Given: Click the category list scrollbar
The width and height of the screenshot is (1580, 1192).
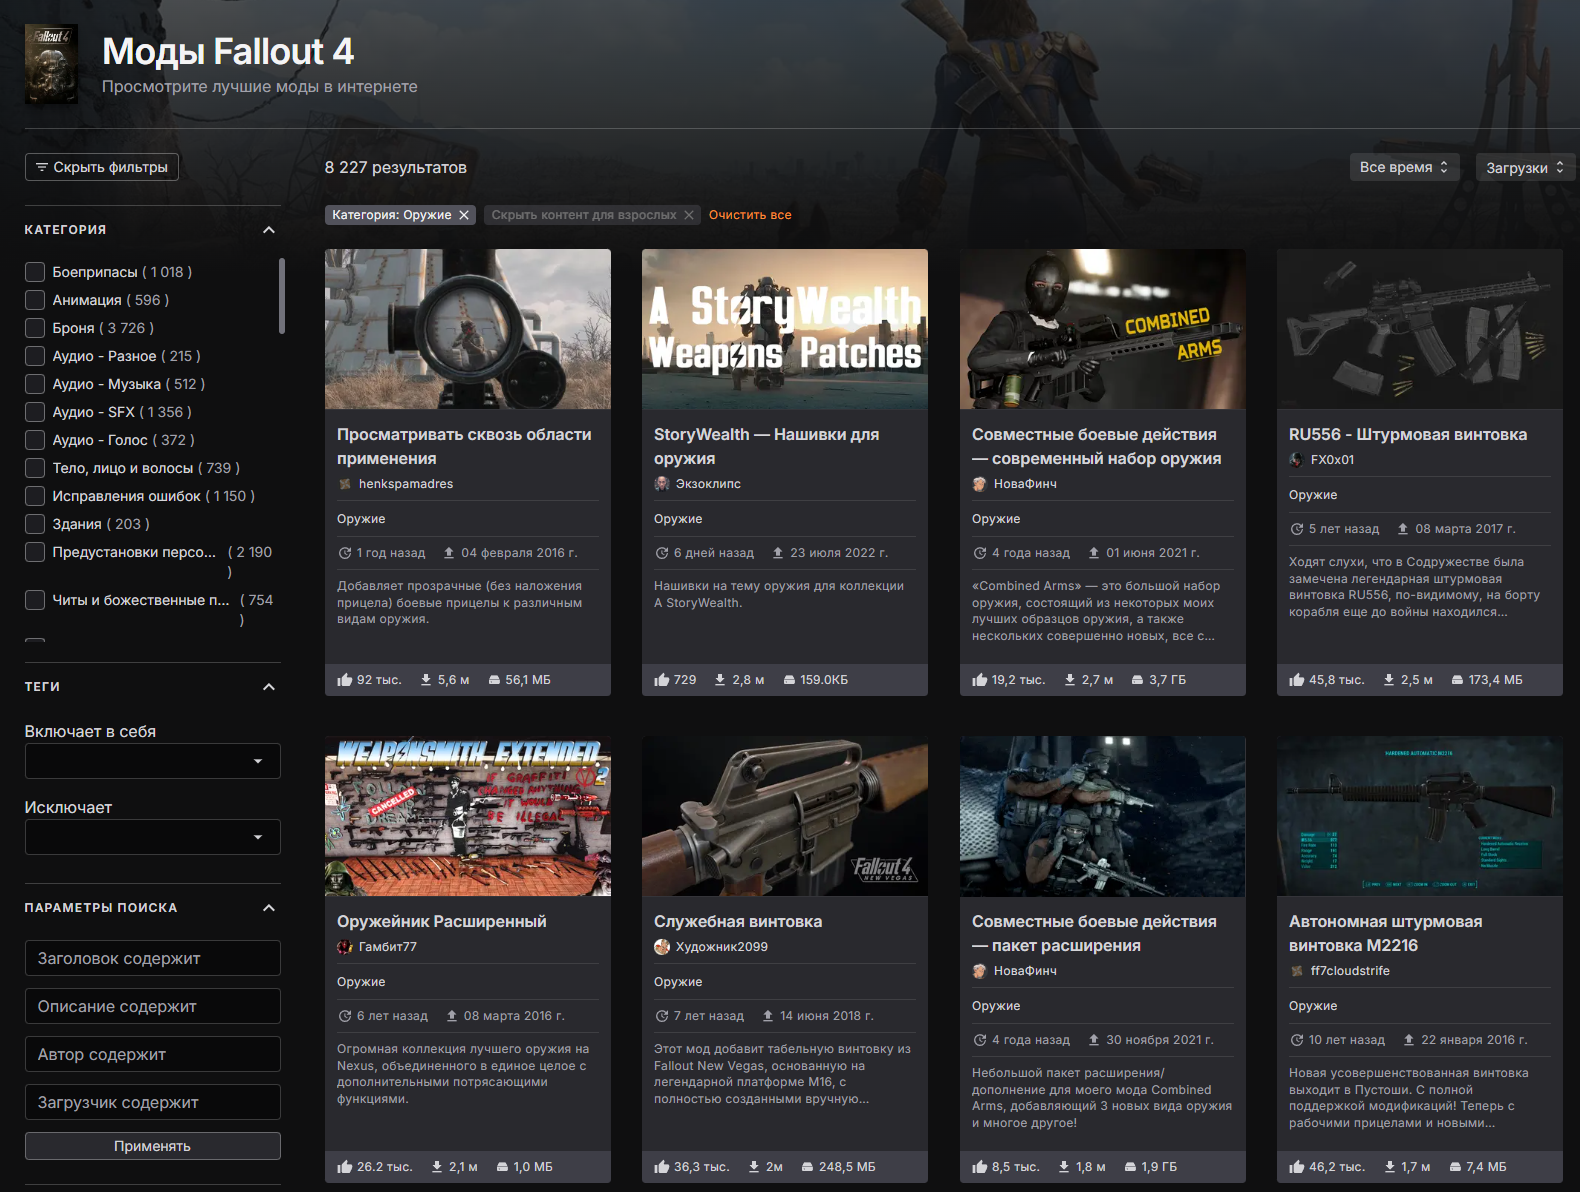Looking at the screenshot, I should [x=282, y=296].
